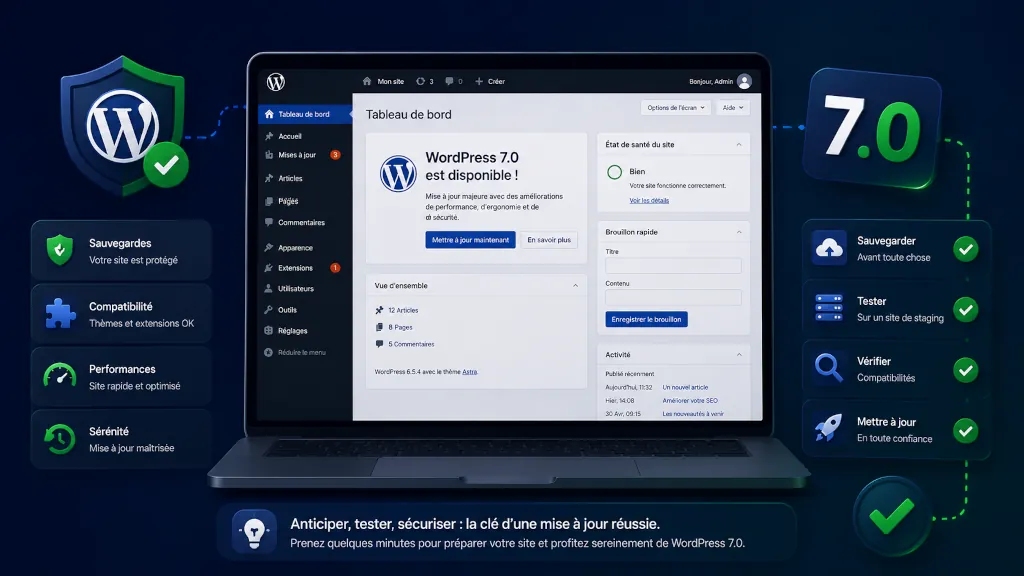
Task: Click the Outils wrench icon
Action: tap(269, 310)
